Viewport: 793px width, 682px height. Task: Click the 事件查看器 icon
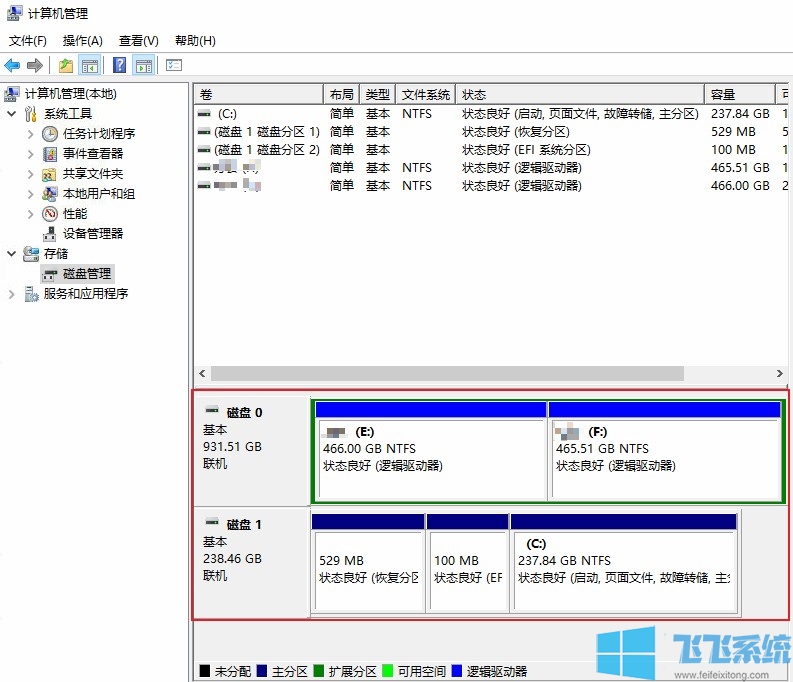[50, 154]
